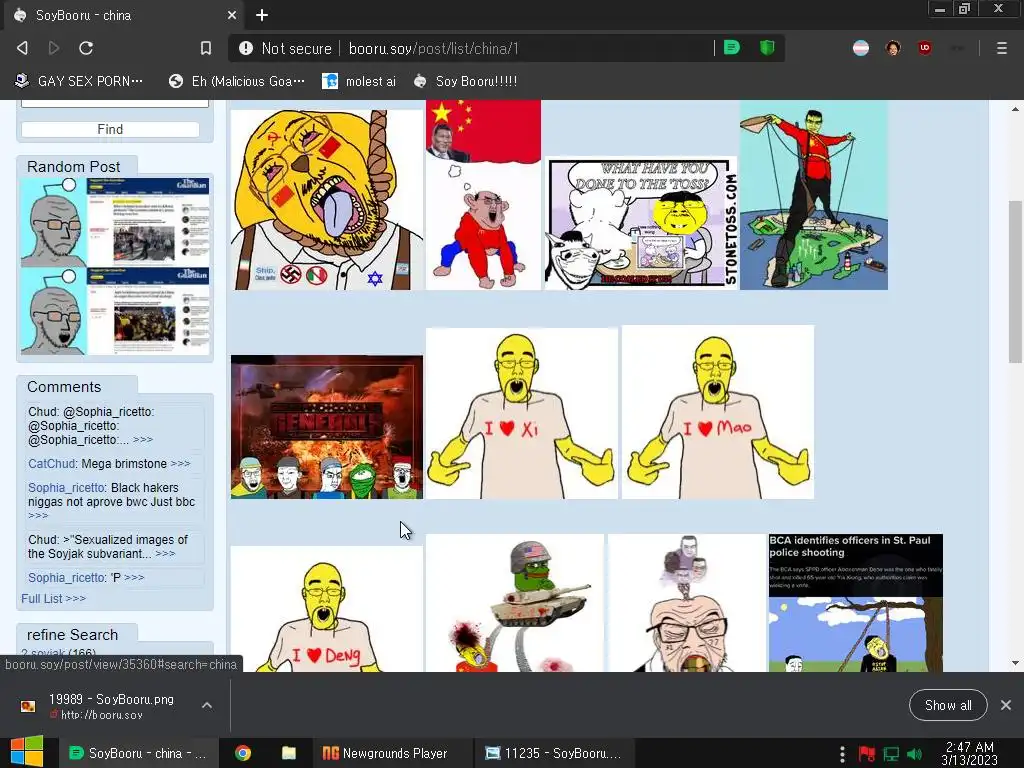Open the puppet giant over island thumbnail
This screenshot has height=768, width=1024.
(814, 195)
